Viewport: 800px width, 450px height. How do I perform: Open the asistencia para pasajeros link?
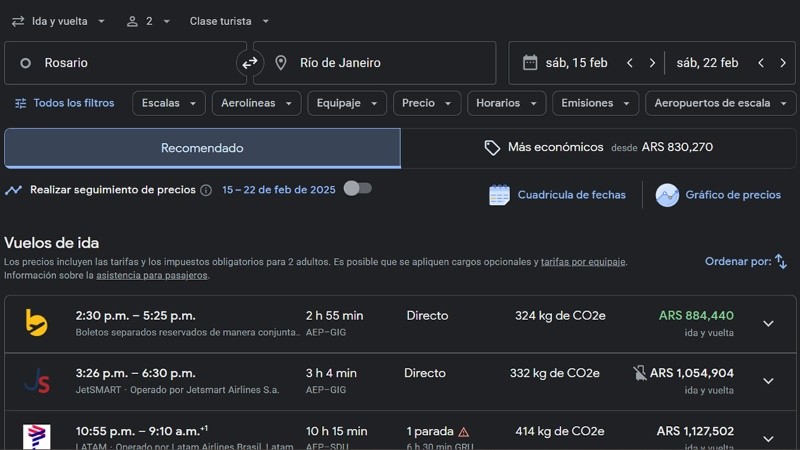[x=151, y=275]
